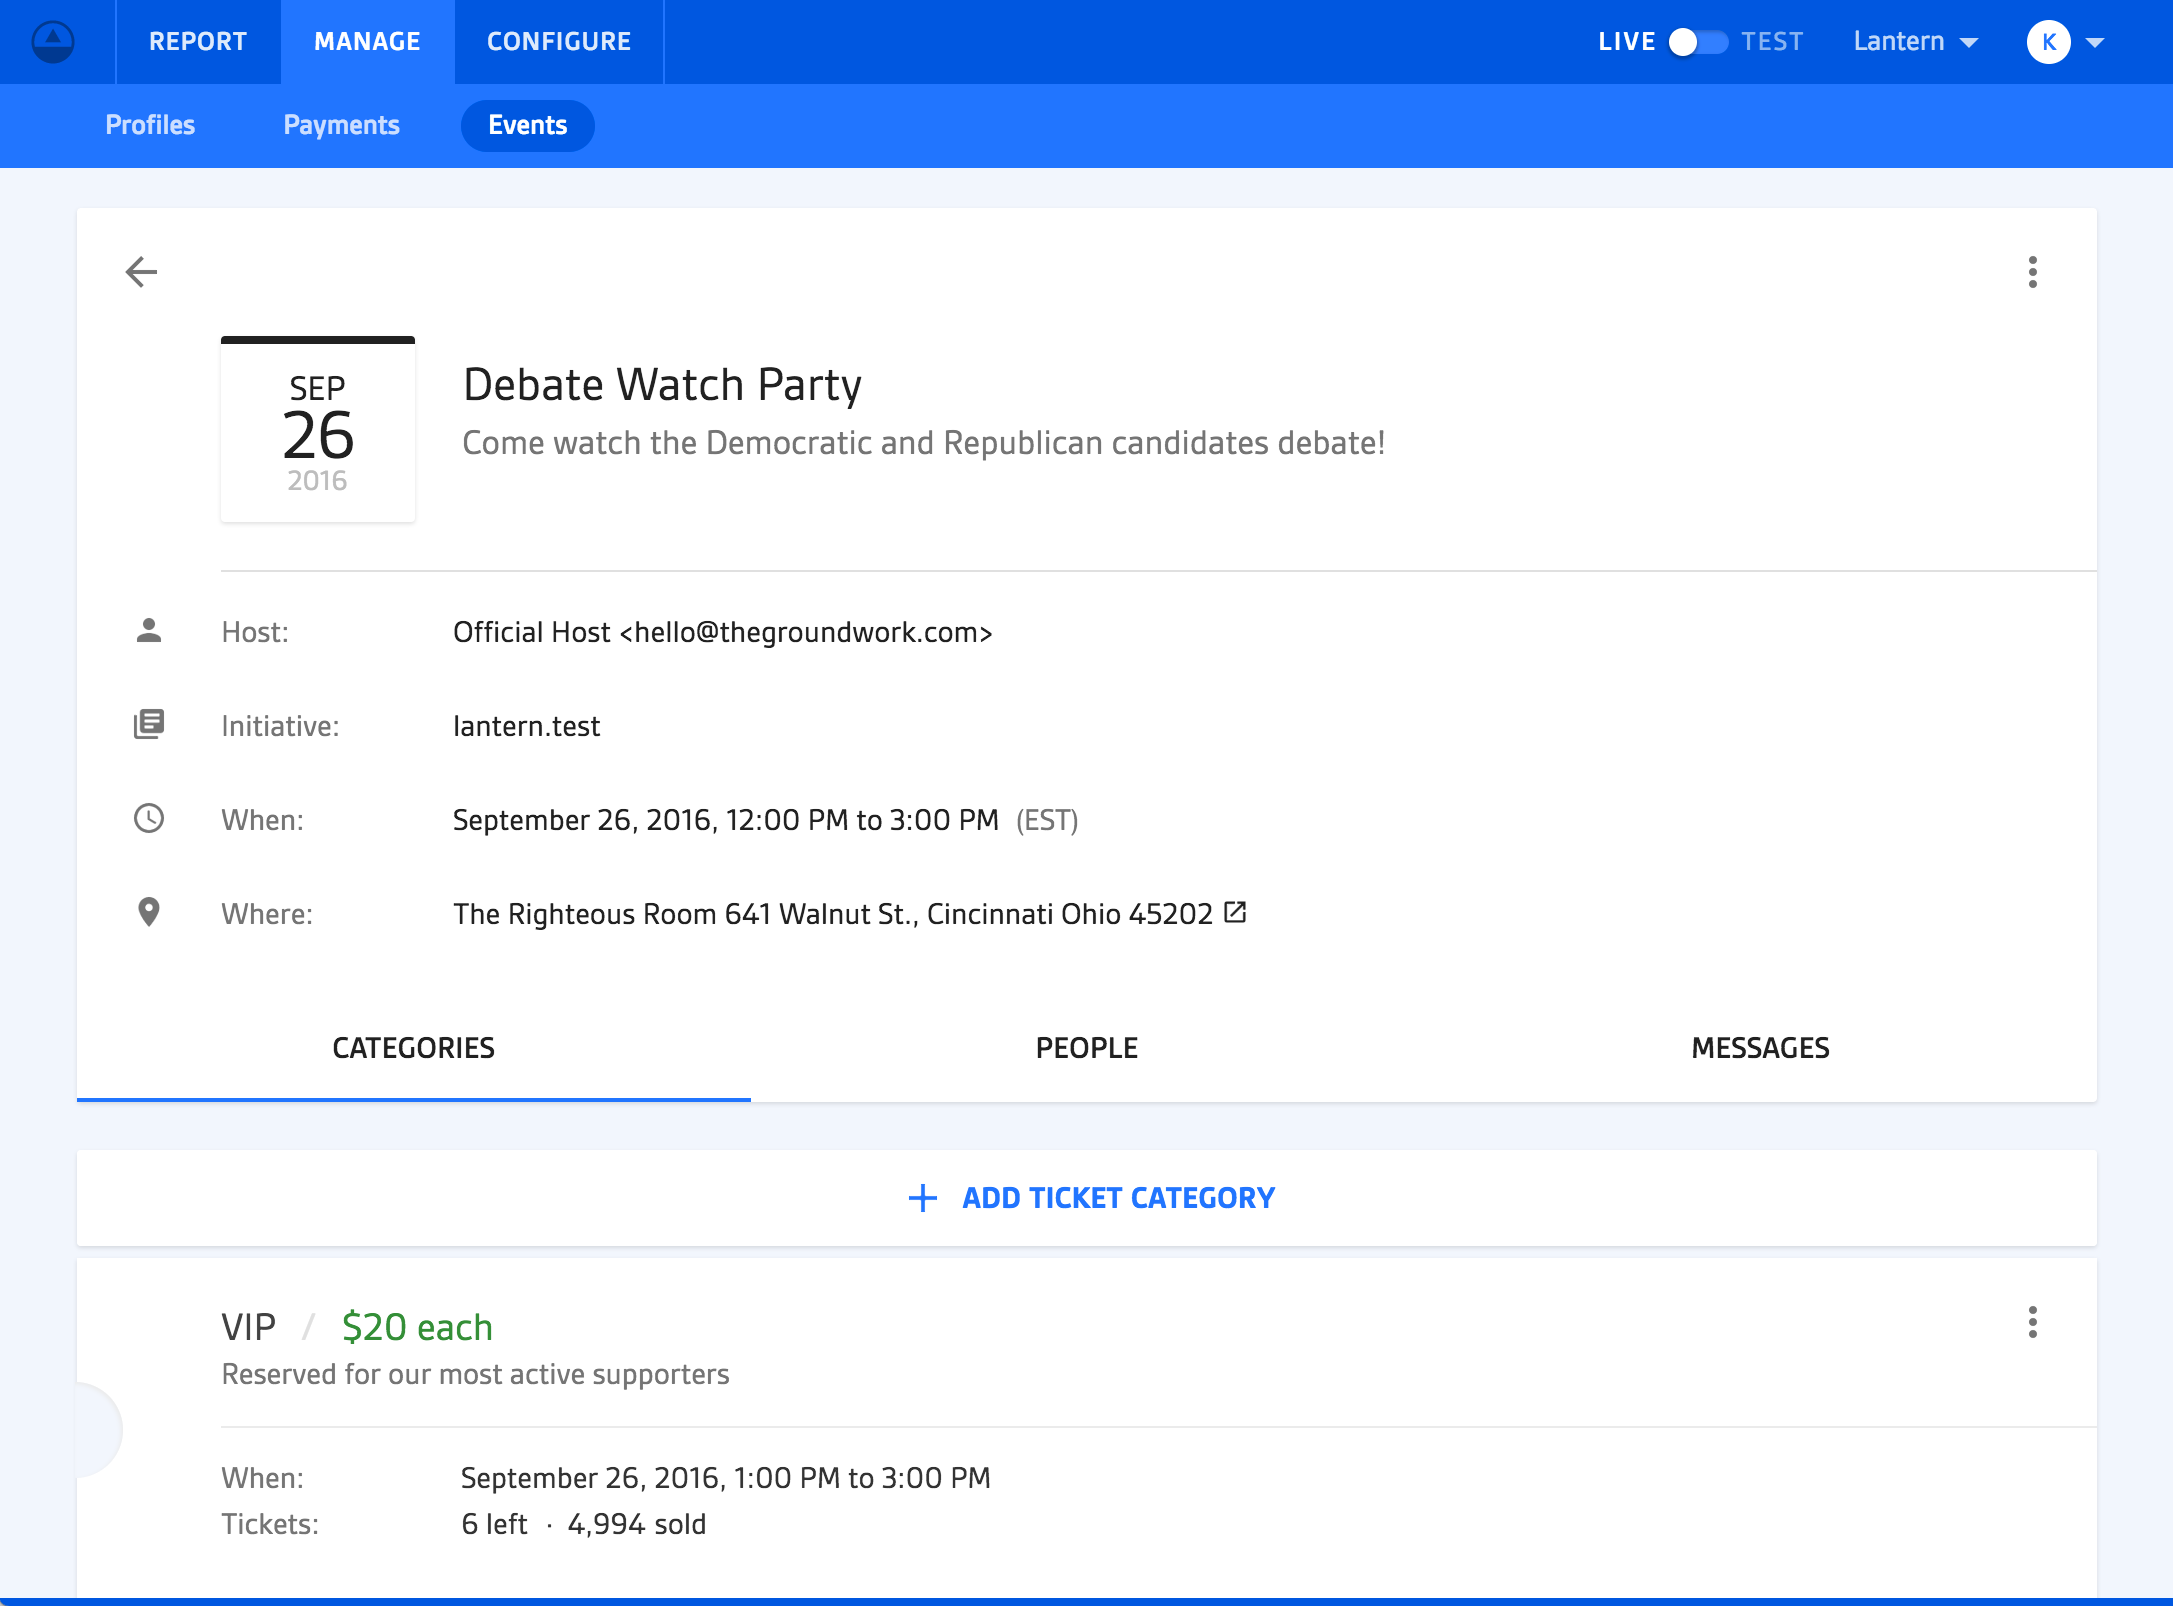
Task: Click the Initiative document icon
Action: pyautogui.click(x=149, y=724)
